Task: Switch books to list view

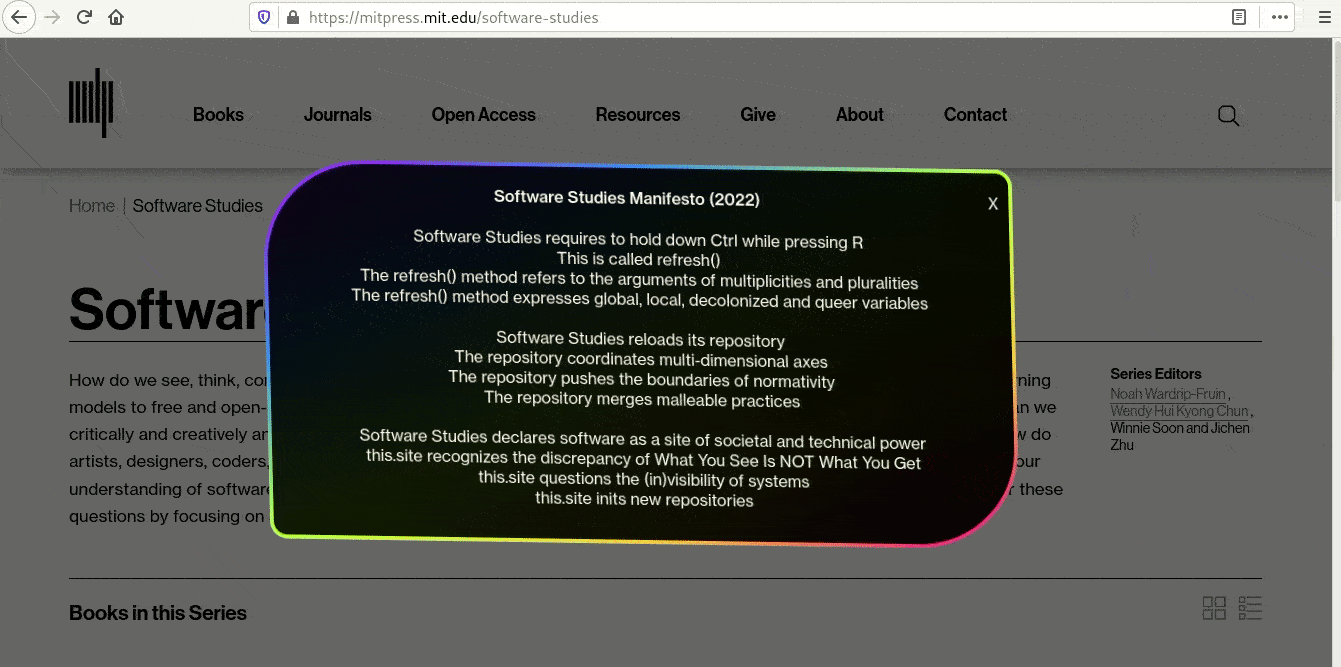Action: click(x=1250, y=608)
